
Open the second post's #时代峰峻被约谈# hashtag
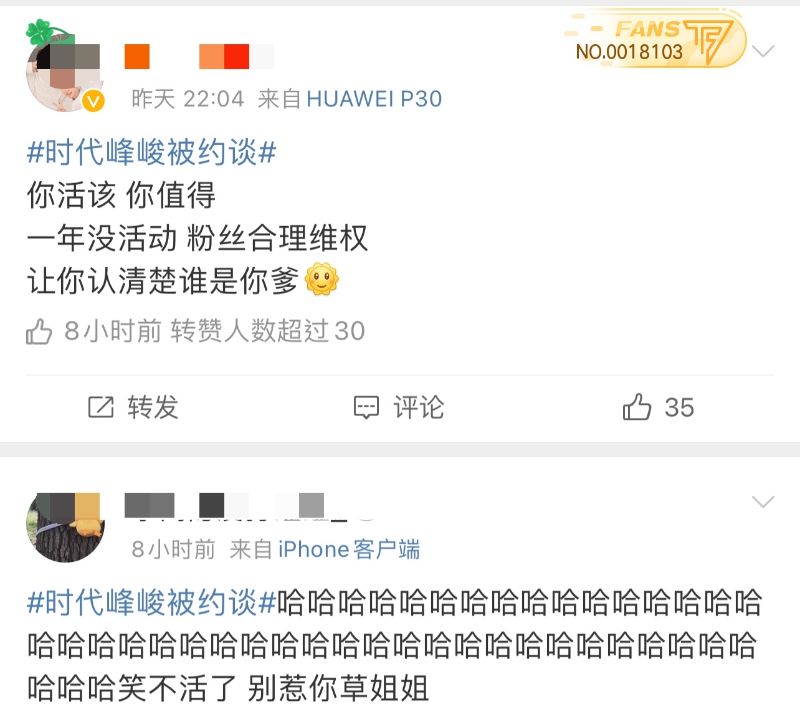pyautogui.click(x=152, y=602)
